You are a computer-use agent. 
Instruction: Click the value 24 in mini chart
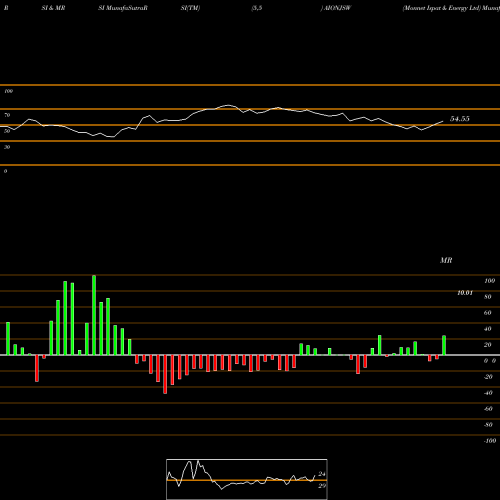[322, 474]
